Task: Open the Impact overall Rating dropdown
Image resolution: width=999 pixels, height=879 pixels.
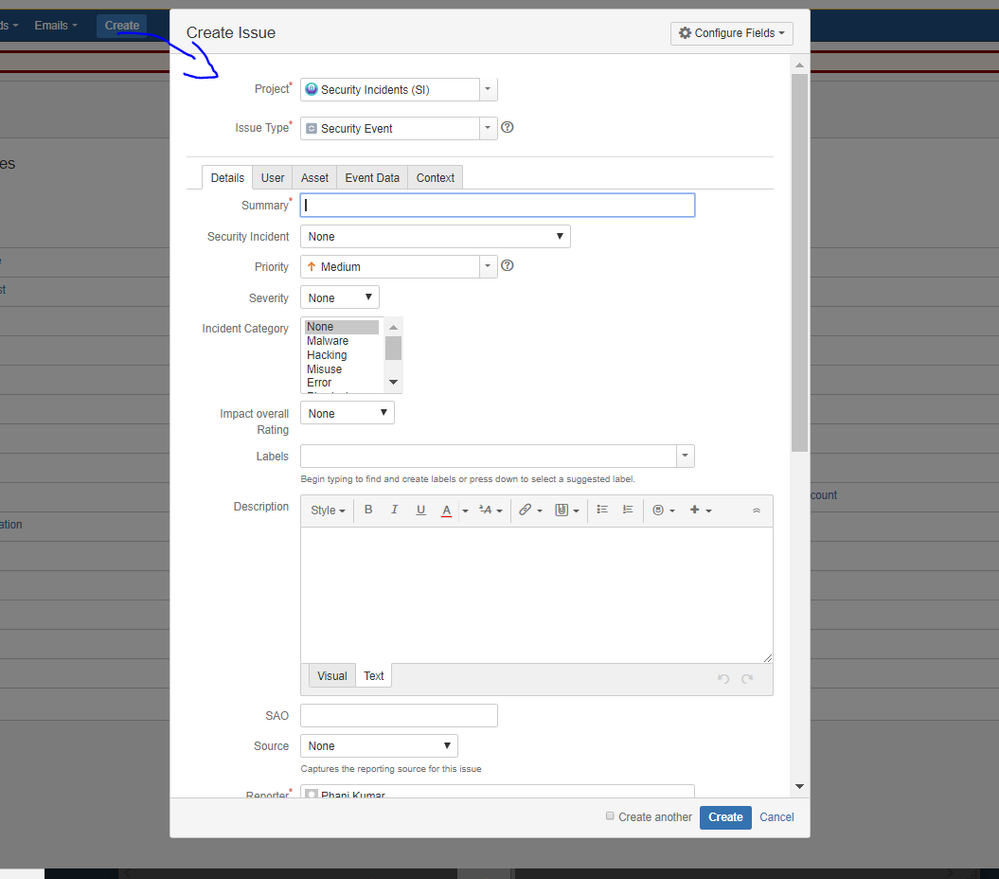Action: [347, 413]
